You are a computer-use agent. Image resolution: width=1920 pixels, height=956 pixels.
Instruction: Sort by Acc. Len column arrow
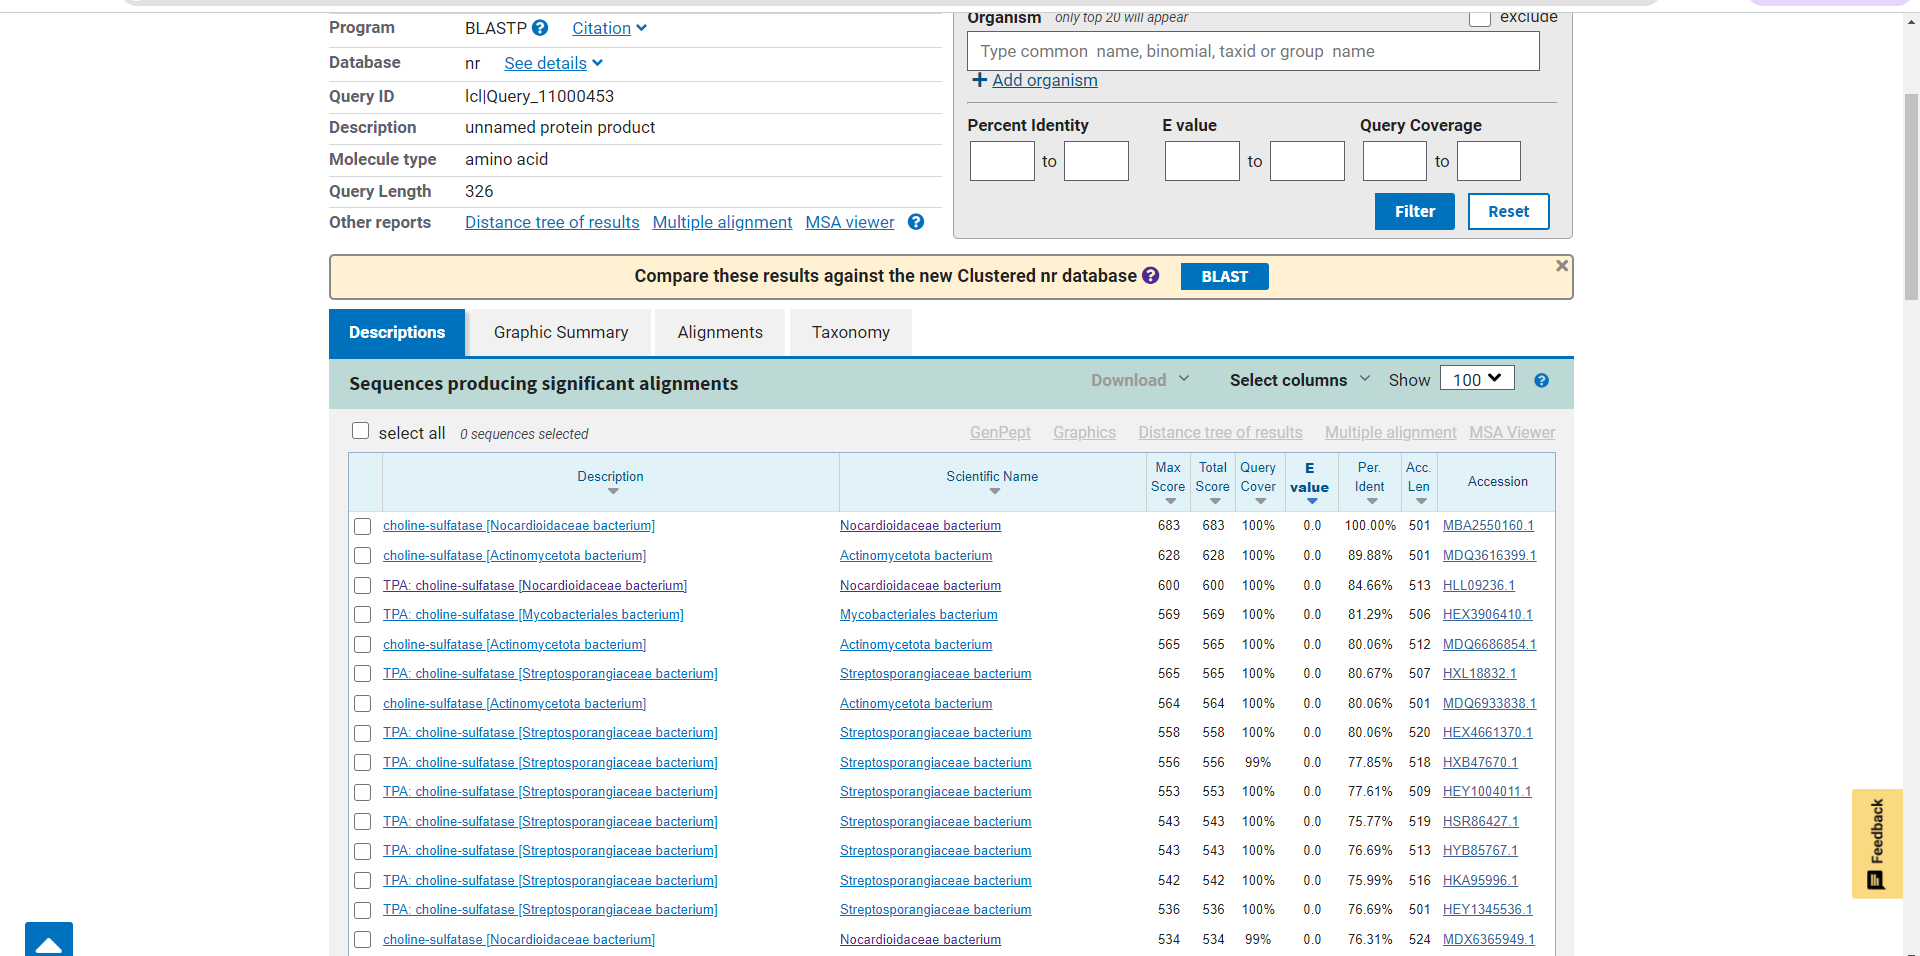tap(1421, 501)
